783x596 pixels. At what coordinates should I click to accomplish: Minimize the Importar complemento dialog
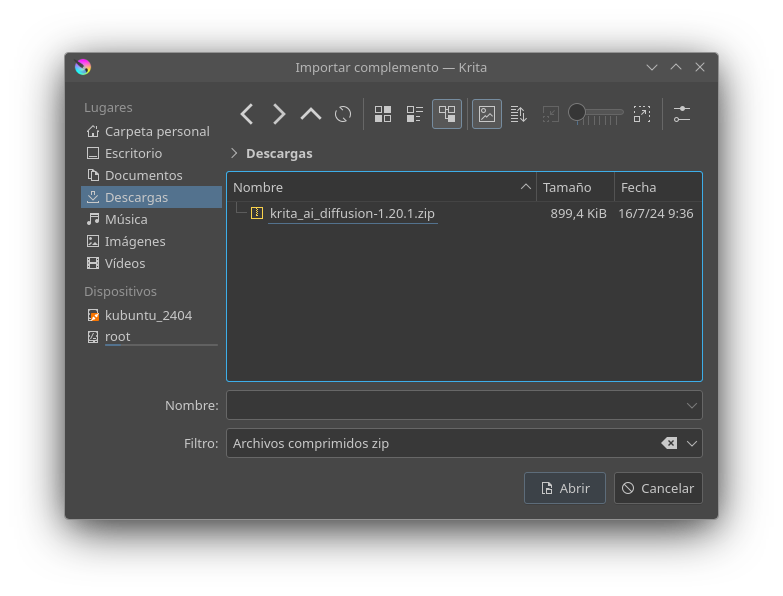pos(652,67)
